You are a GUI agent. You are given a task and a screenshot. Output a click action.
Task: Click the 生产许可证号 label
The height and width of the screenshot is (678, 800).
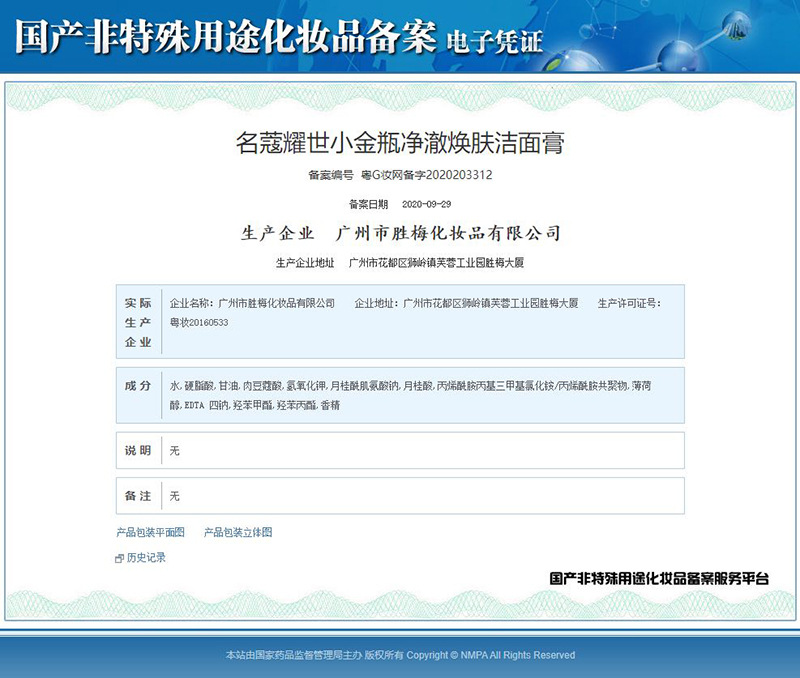tap(629, 303)
